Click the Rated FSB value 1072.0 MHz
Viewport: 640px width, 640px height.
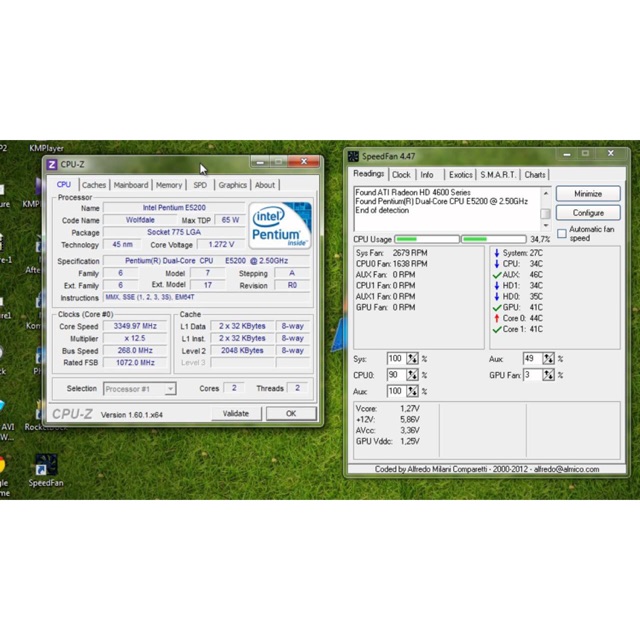135,362
